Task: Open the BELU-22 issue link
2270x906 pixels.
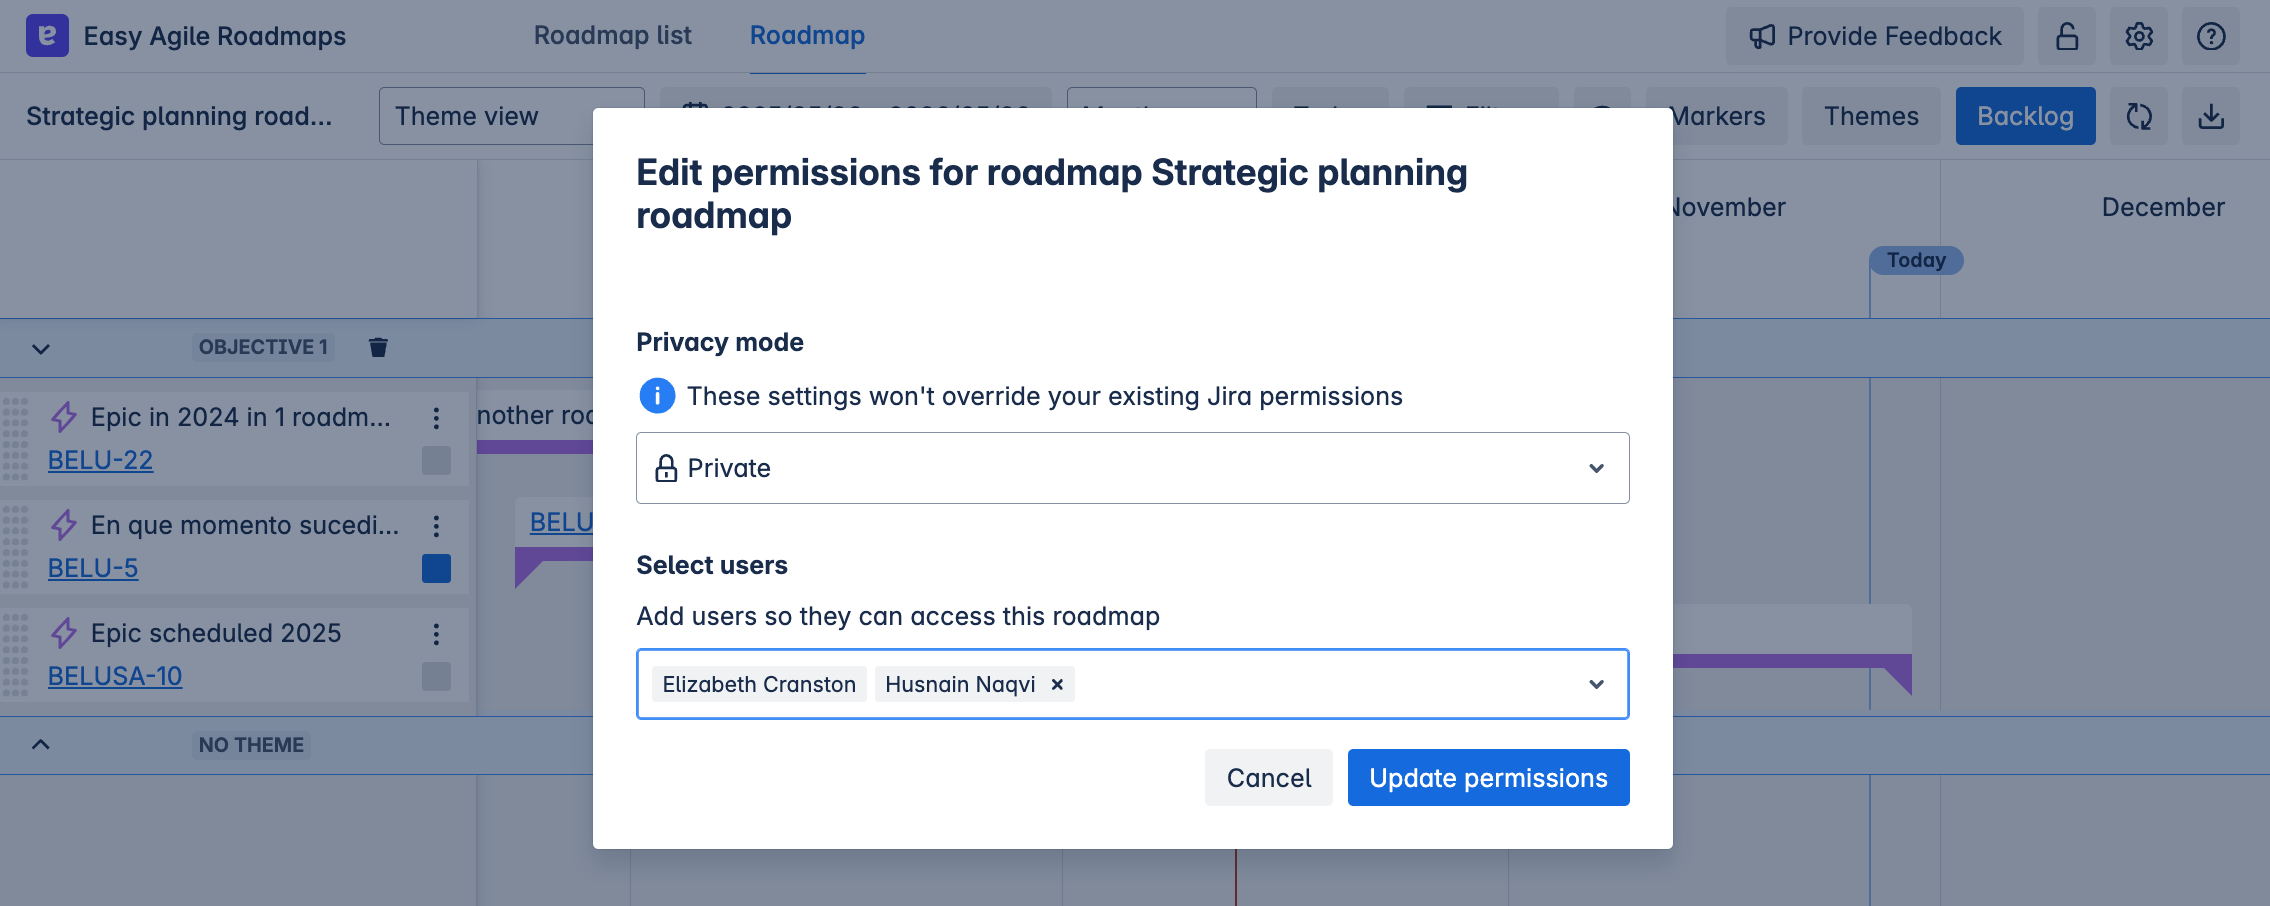Action: click(x=101, y=460)
